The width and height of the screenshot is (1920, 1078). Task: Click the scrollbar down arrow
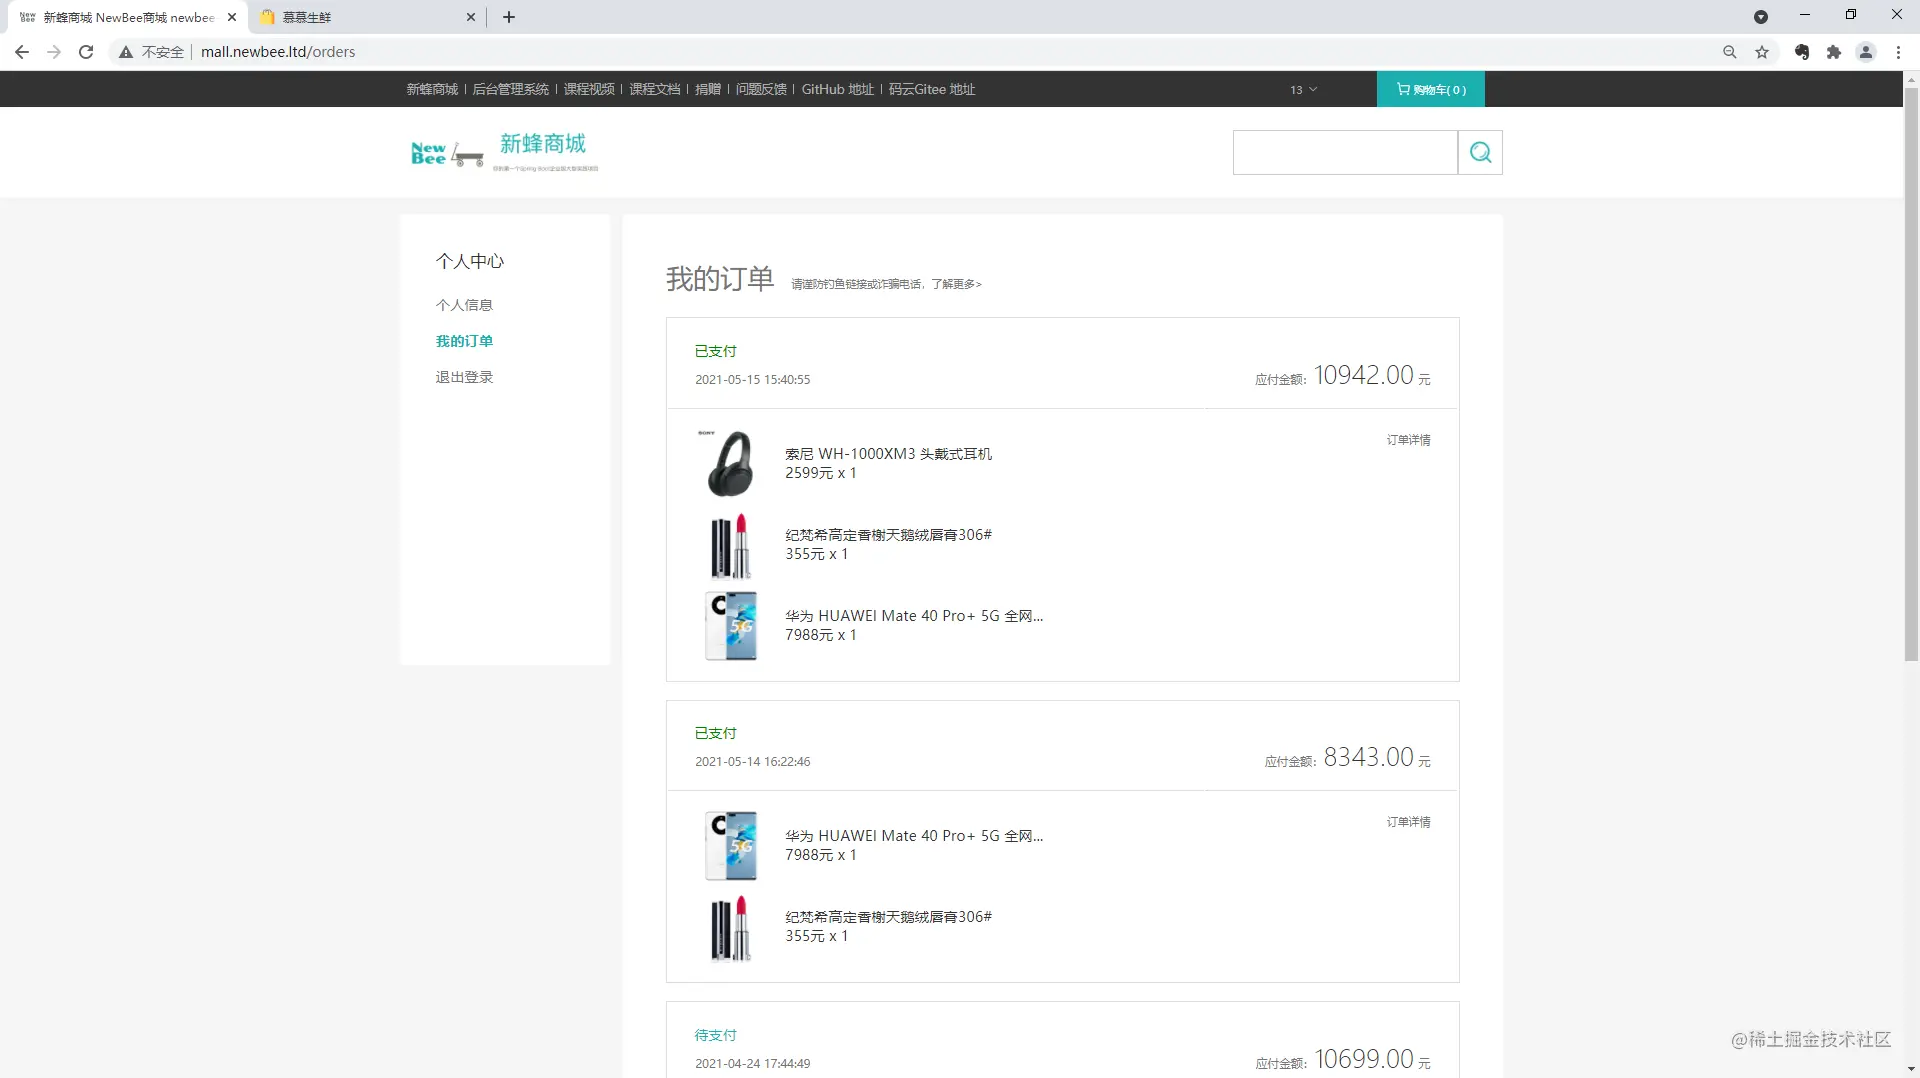point(1911,1069)
